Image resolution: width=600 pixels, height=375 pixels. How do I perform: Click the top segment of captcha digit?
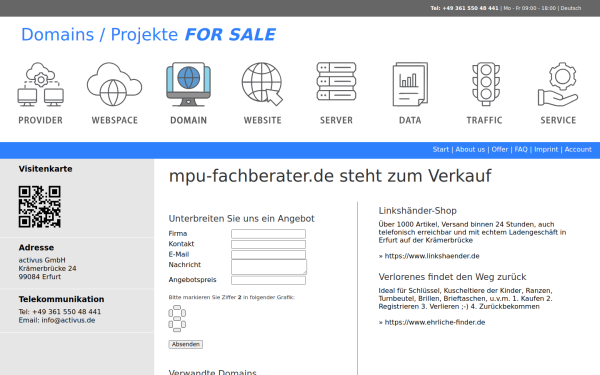pyautogui.click(x=177, y=307)
